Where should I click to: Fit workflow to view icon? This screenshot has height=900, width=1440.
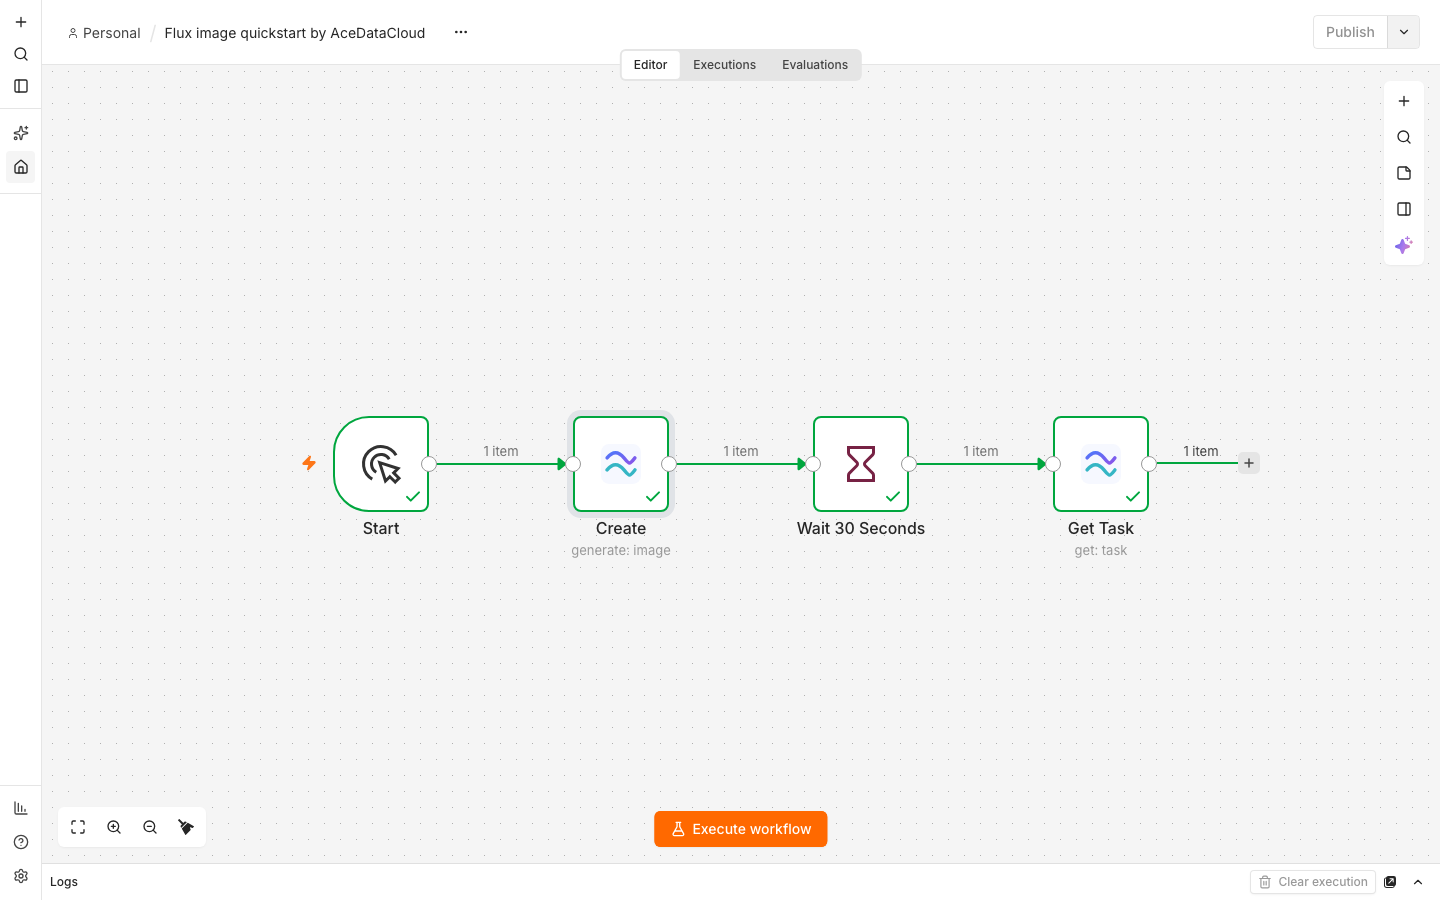pos(78,827)
